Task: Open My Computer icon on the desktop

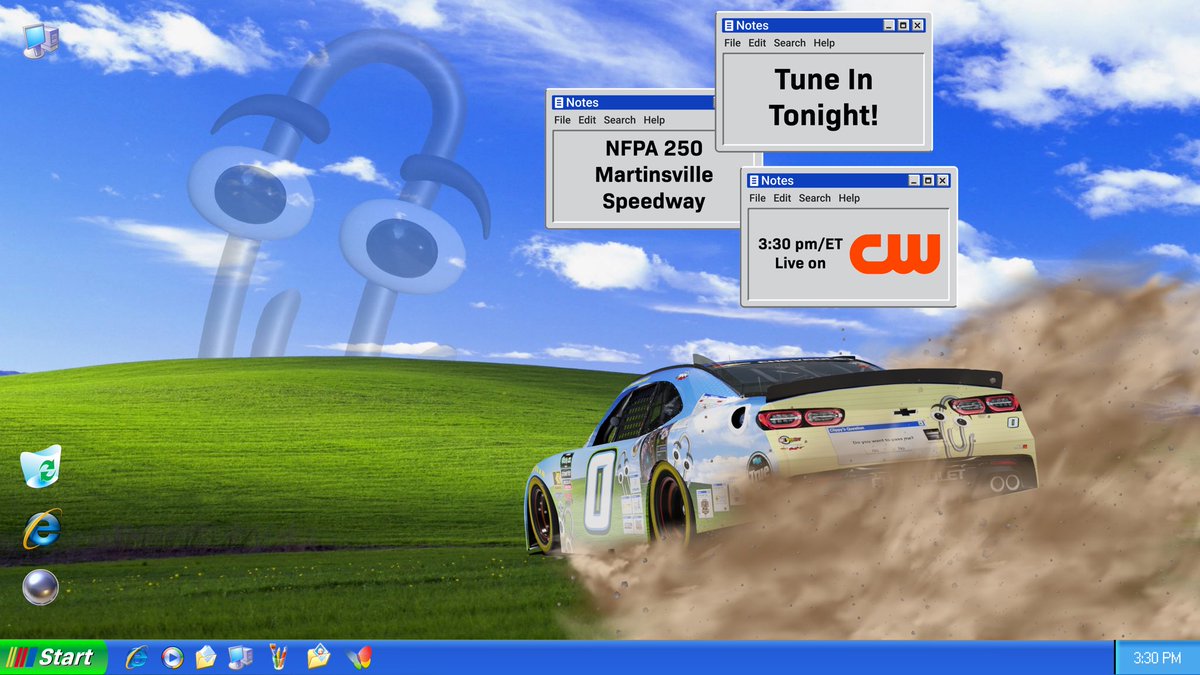Action: click(x=40, y=40)
